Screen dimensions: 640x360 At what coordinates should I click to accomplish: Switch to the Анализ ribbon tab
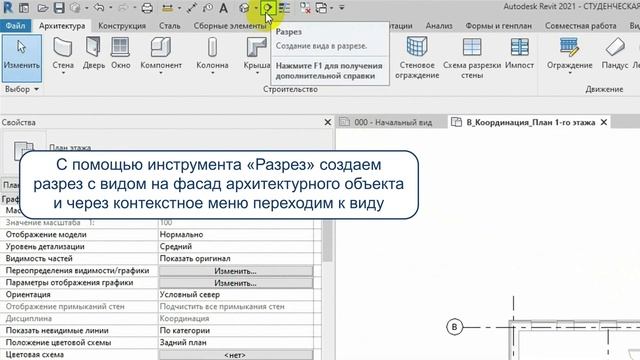click(x=439, y=26)
